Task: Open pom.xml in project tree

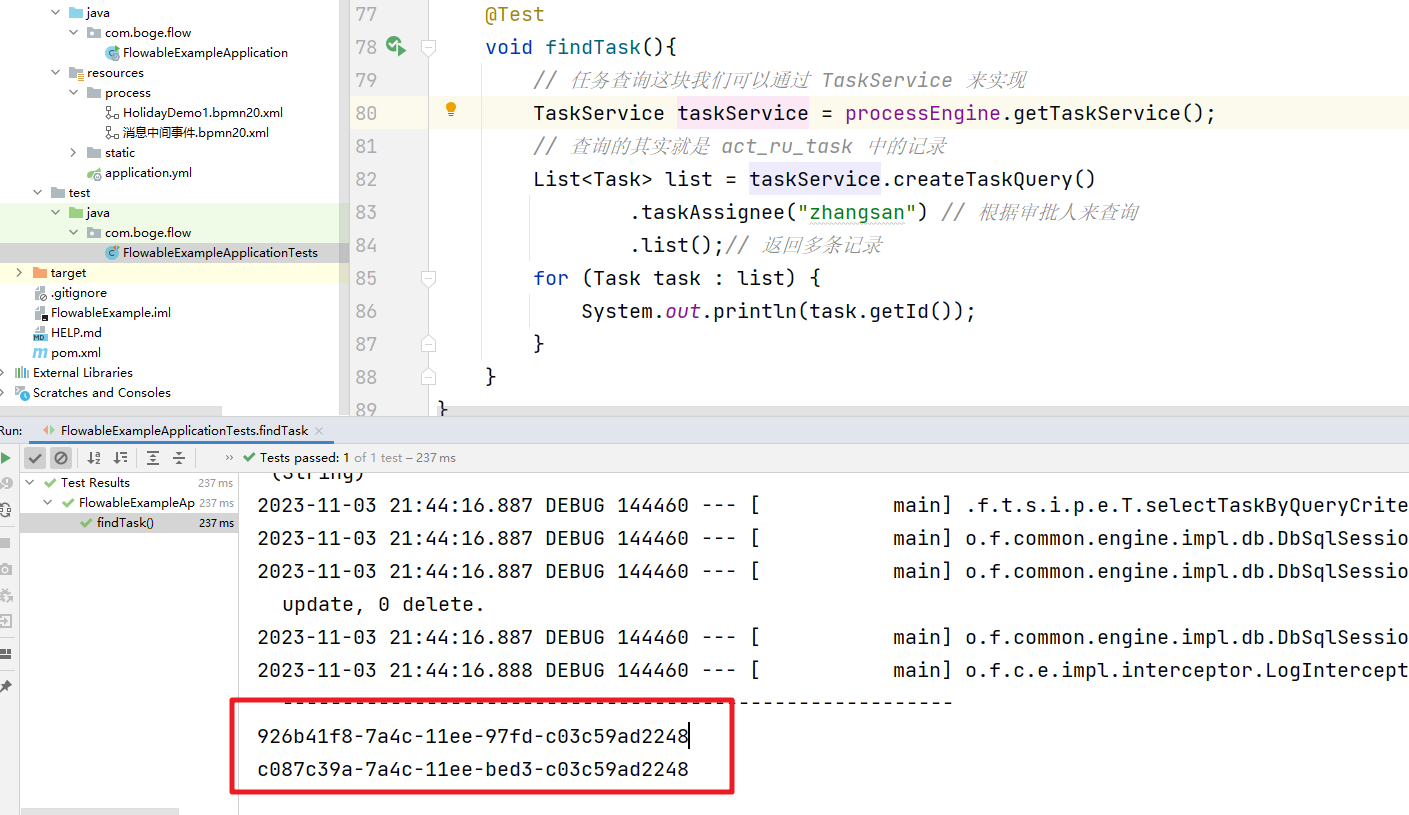Action: [76, 353]
